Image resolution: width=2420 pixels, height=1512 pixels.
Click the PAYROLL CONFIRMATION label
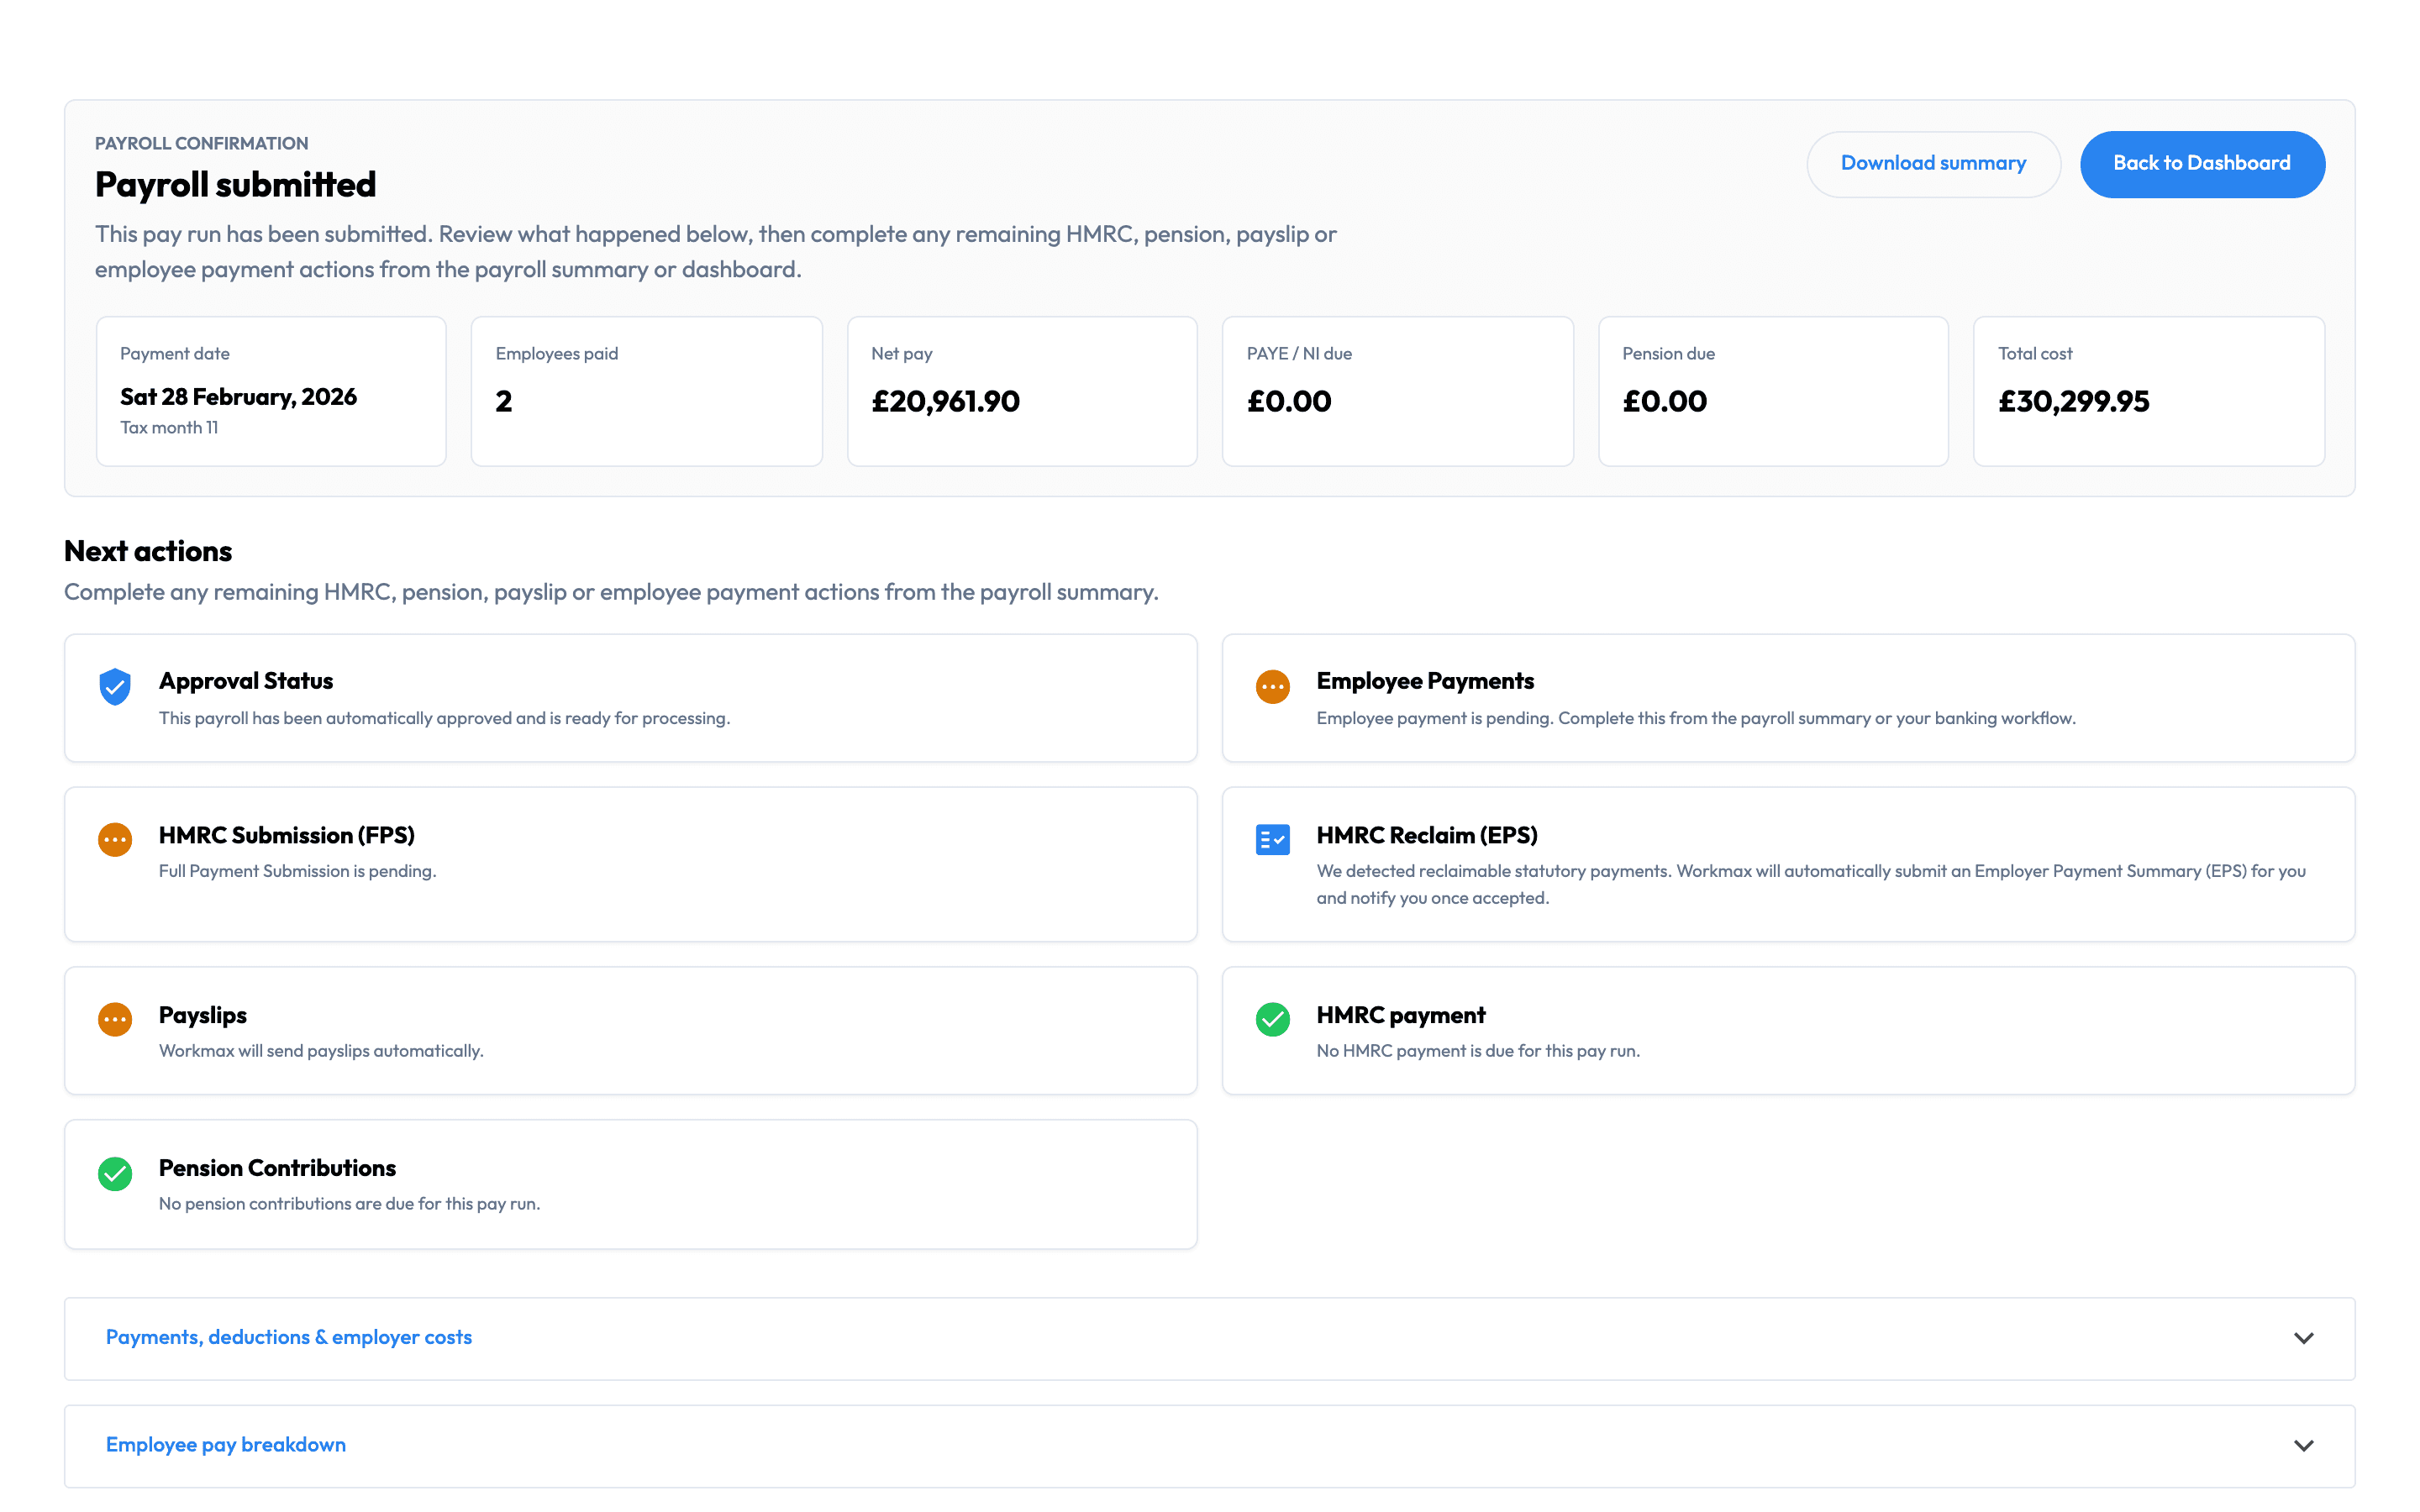click(x=202, y=143)
